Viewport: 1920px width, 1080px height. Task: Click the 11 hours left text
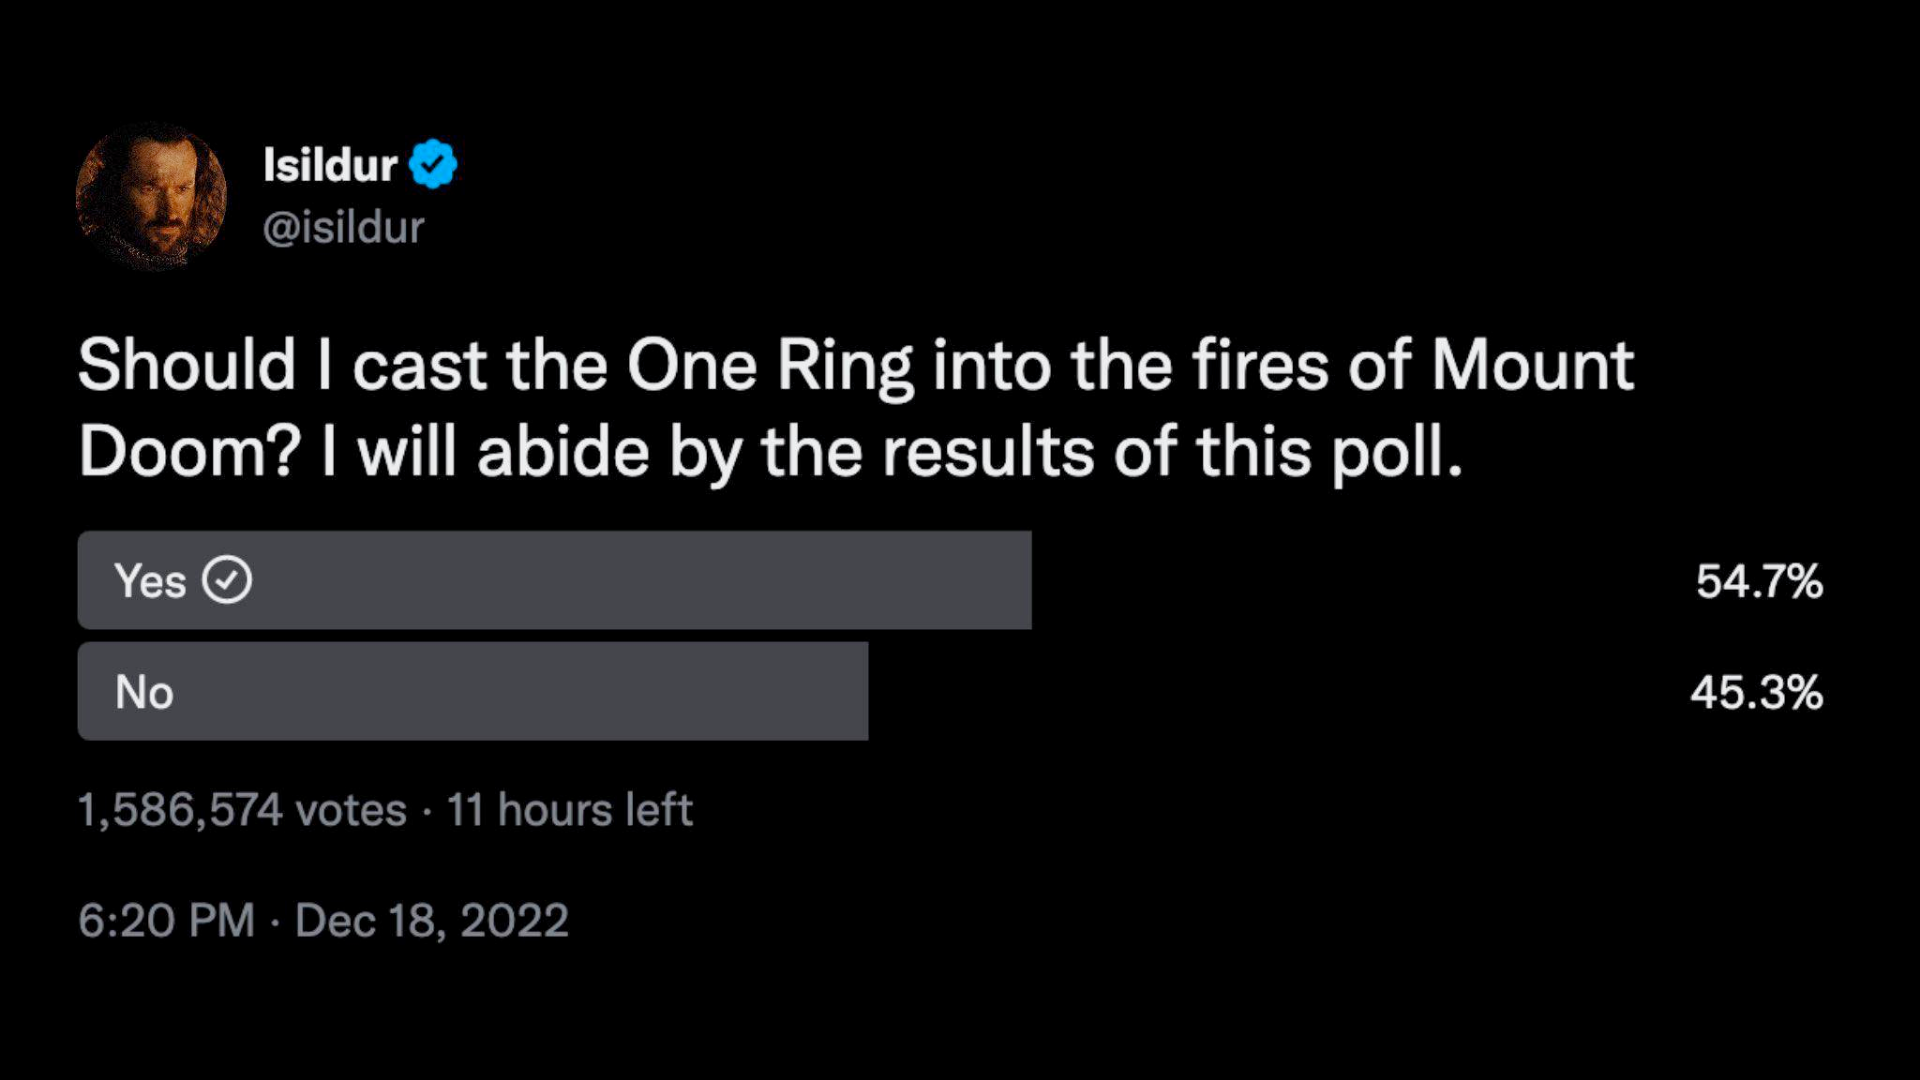569,810
